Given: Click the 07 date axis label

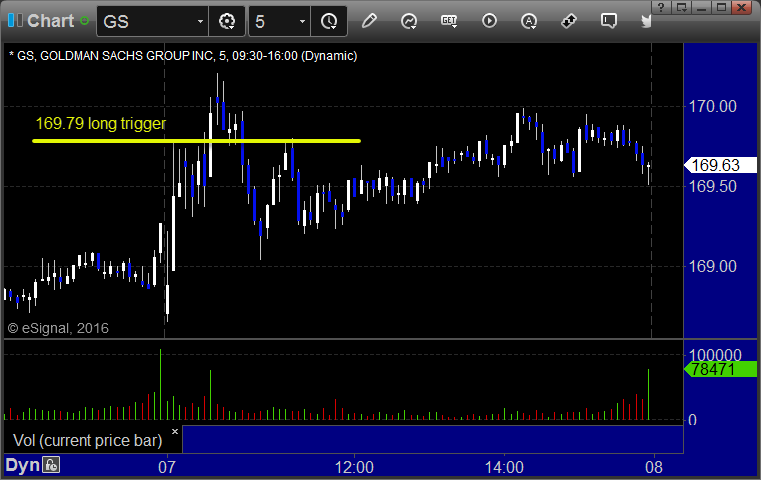Looking at the screenshot, I should pyautogui.click(x=167, y=467).
